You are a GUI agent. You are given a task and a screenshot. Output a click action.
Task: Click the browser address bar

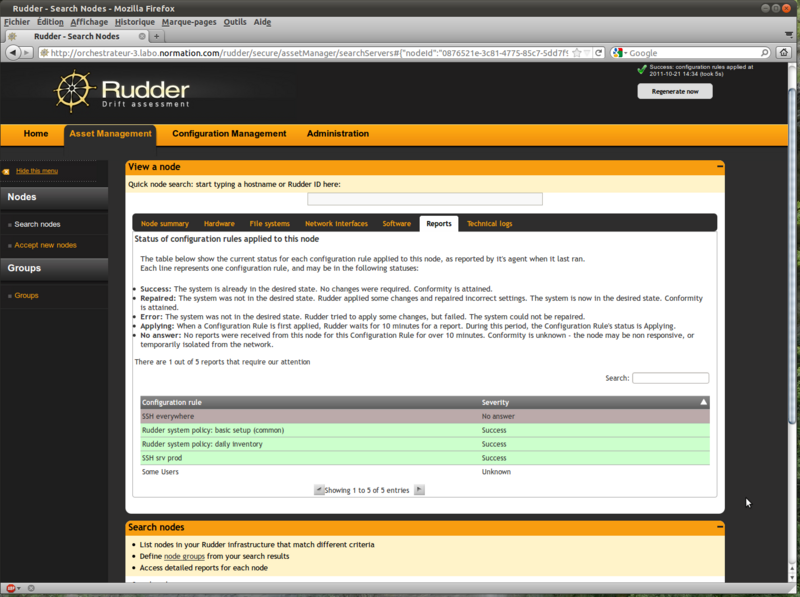(x=309, y=53)
